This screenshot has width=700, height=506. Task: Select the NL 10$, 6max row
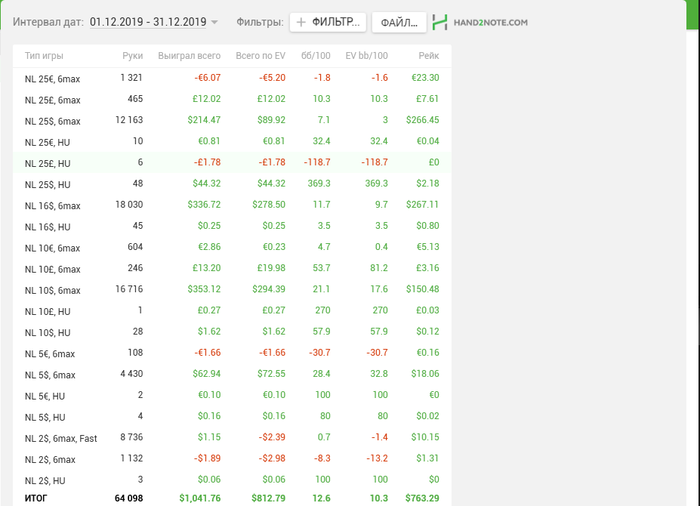pos(232,290)
